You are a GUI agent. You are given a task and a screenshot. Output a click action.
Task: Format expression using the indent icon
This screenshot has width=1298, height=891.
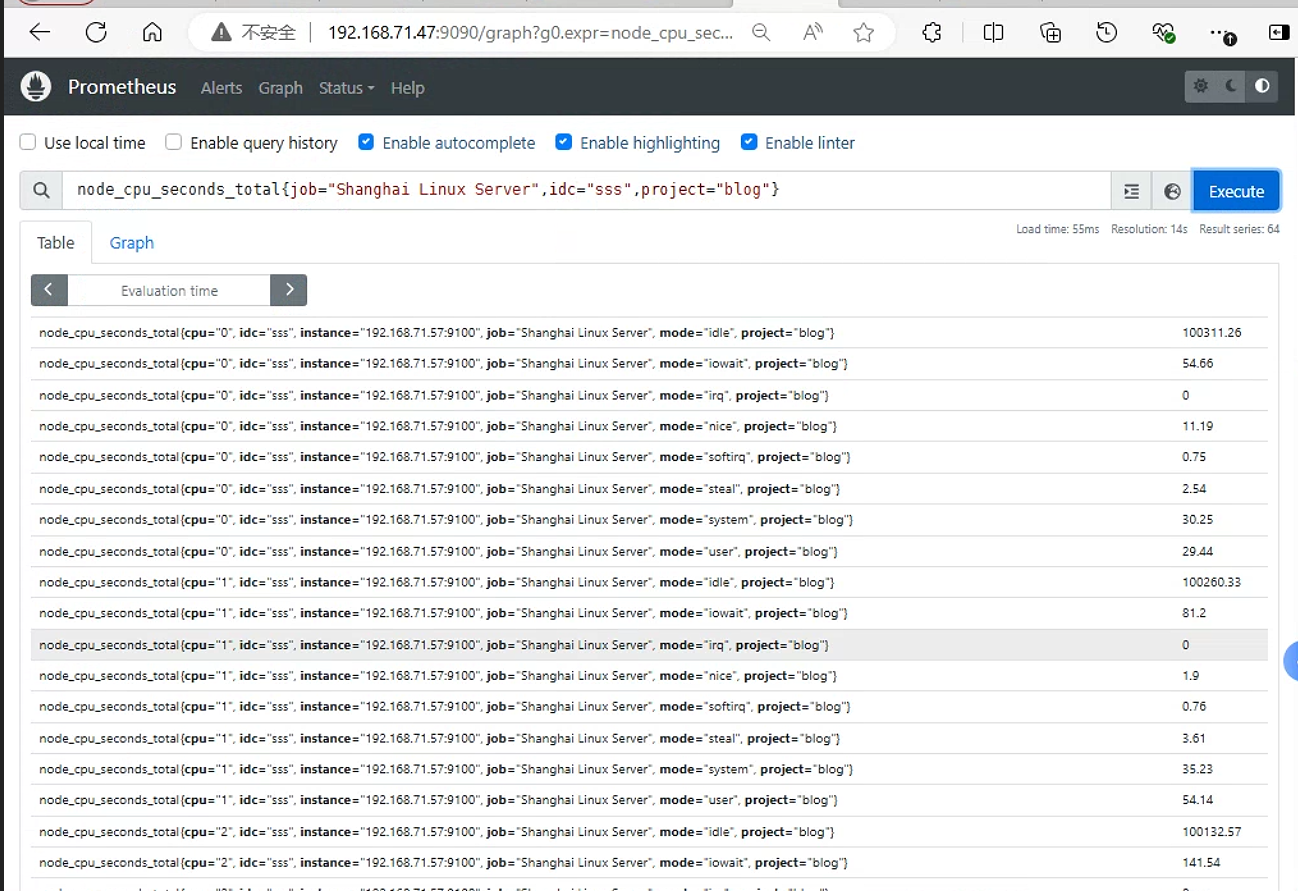pyautogui.click(x=1132, y=191)
